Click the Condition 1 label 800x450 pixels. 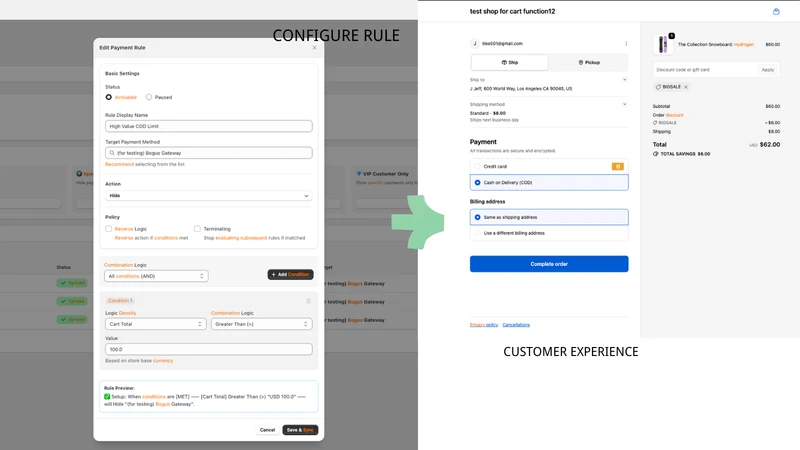click(x=120, y=301)
